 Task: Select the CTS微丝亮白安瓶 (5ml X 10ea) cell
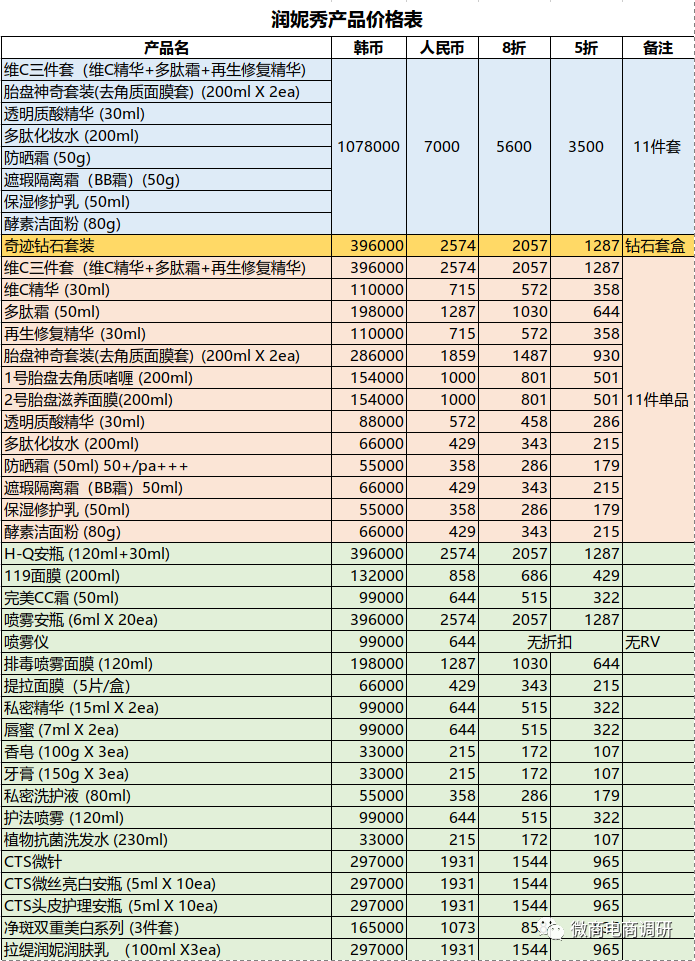click(x=166, y=884)
